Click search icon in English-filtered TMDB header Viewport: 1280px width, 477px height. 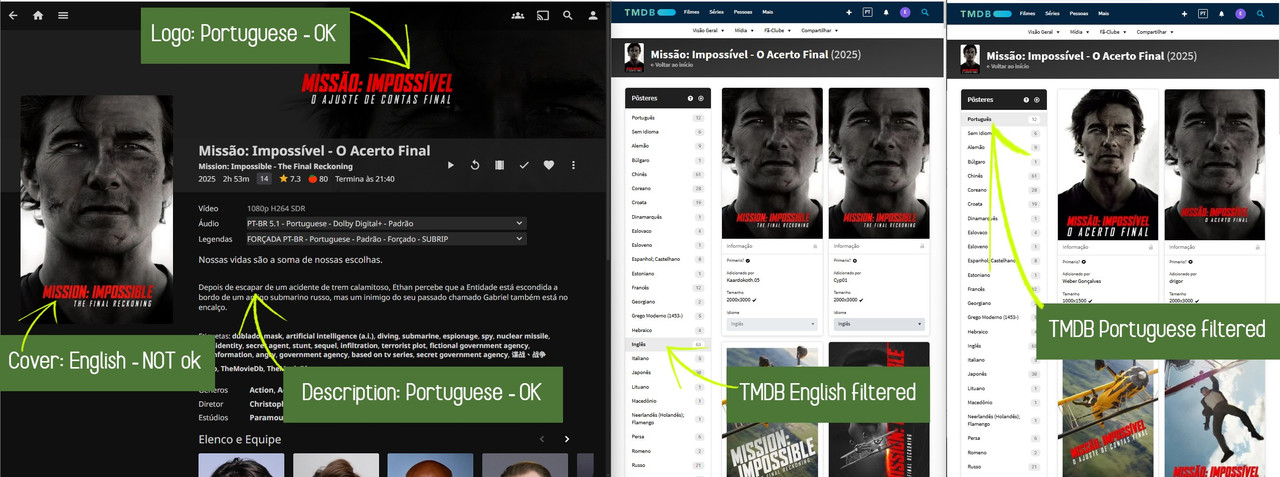click(925, 13)
